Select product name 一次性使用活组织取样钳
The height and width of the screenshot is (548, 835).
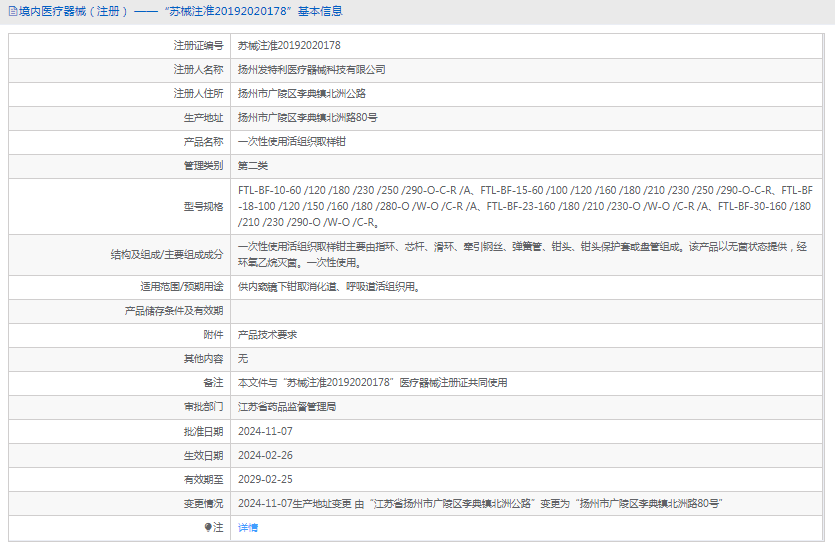(292, 142)
